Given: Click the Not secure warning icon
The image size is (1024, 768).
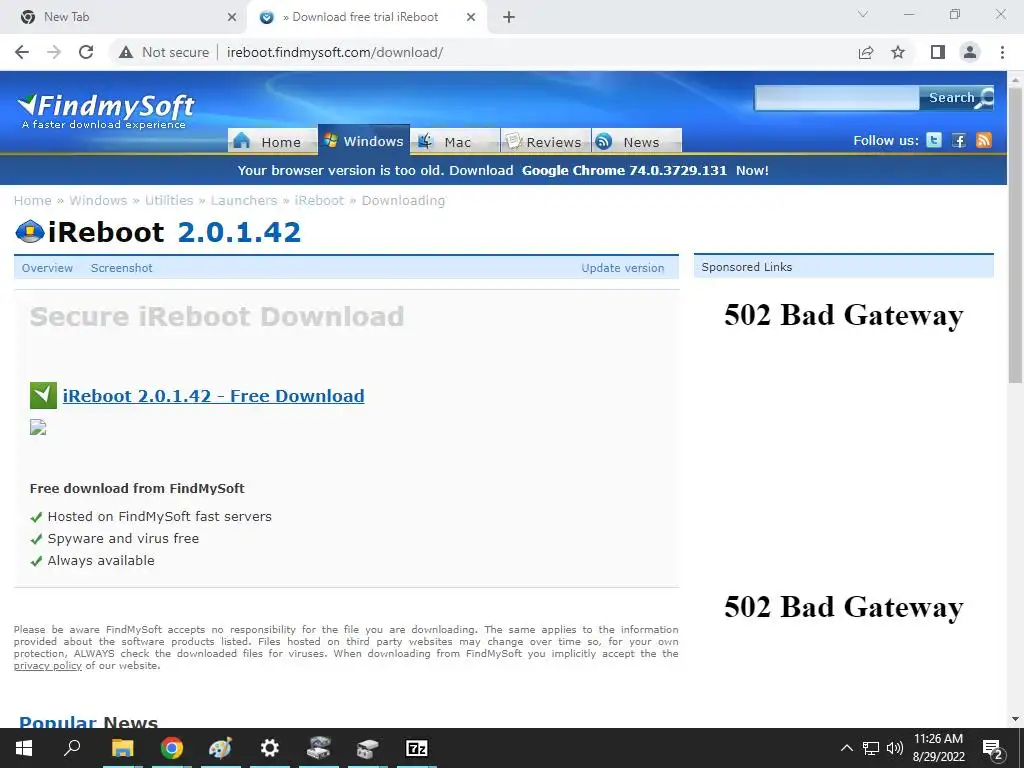Looking at the screenshot, I should click(x=126, y=52).
